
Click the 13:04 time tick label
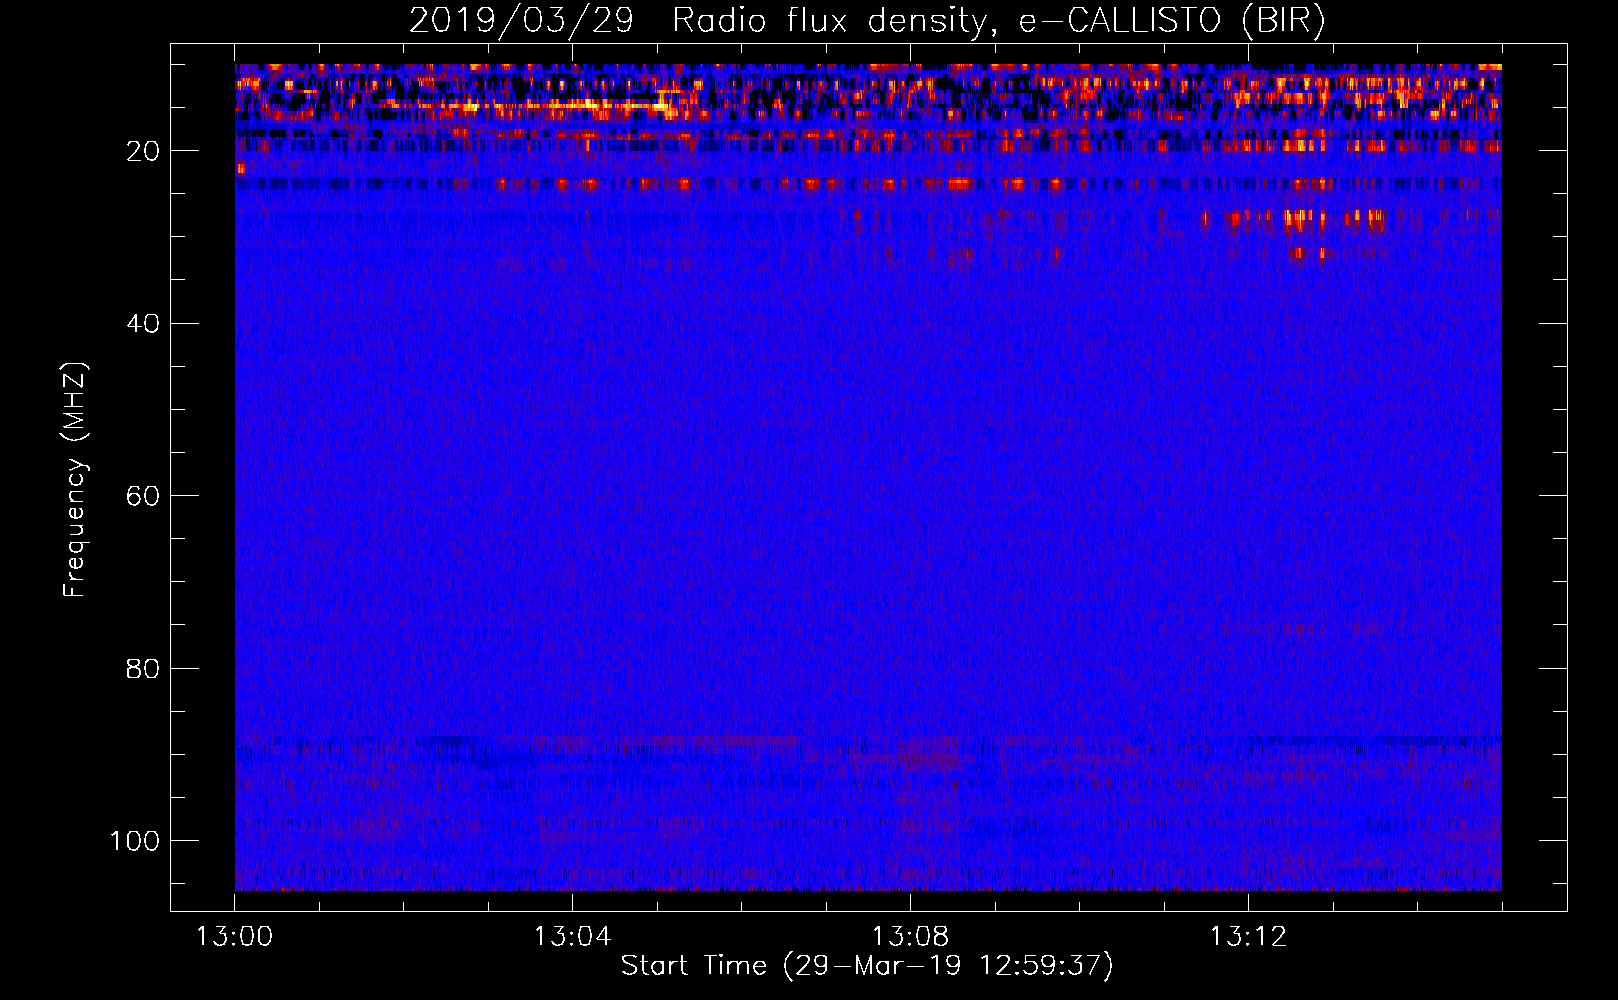[x=572, y=937]
